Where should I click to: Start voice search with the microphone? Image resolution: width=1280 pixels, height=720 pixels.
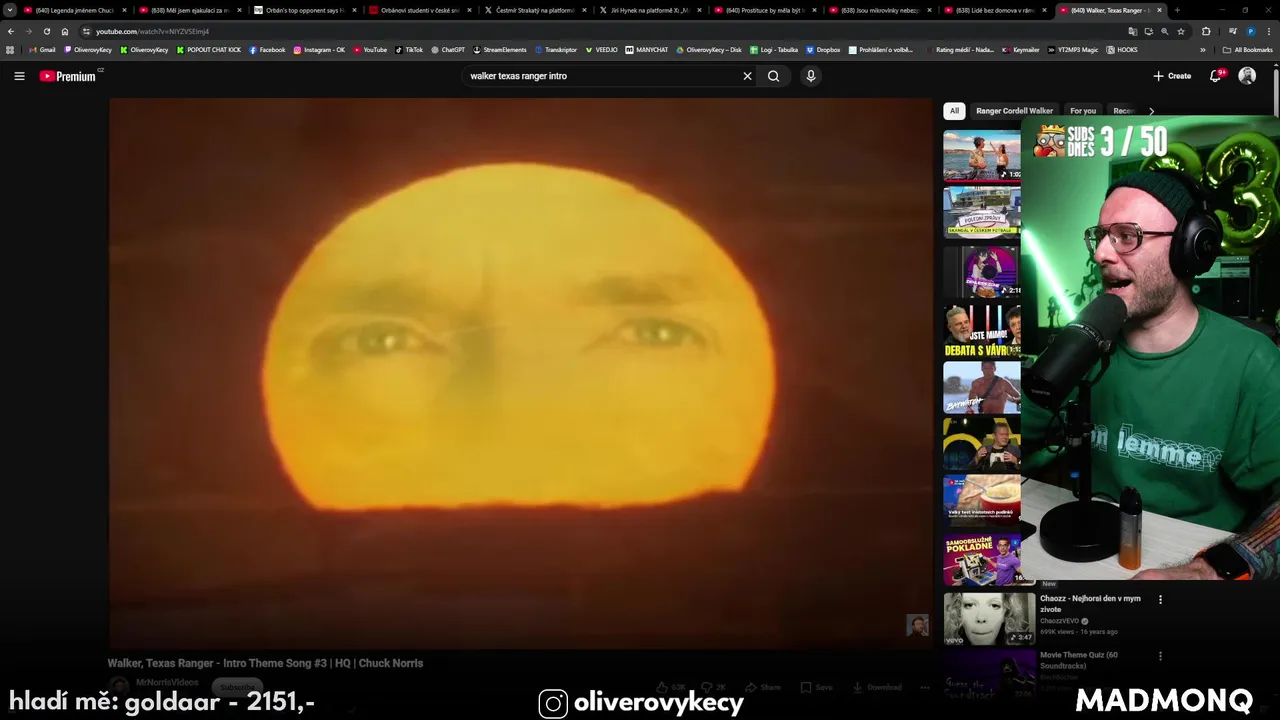pyautogui.click(x=811, y=76)
